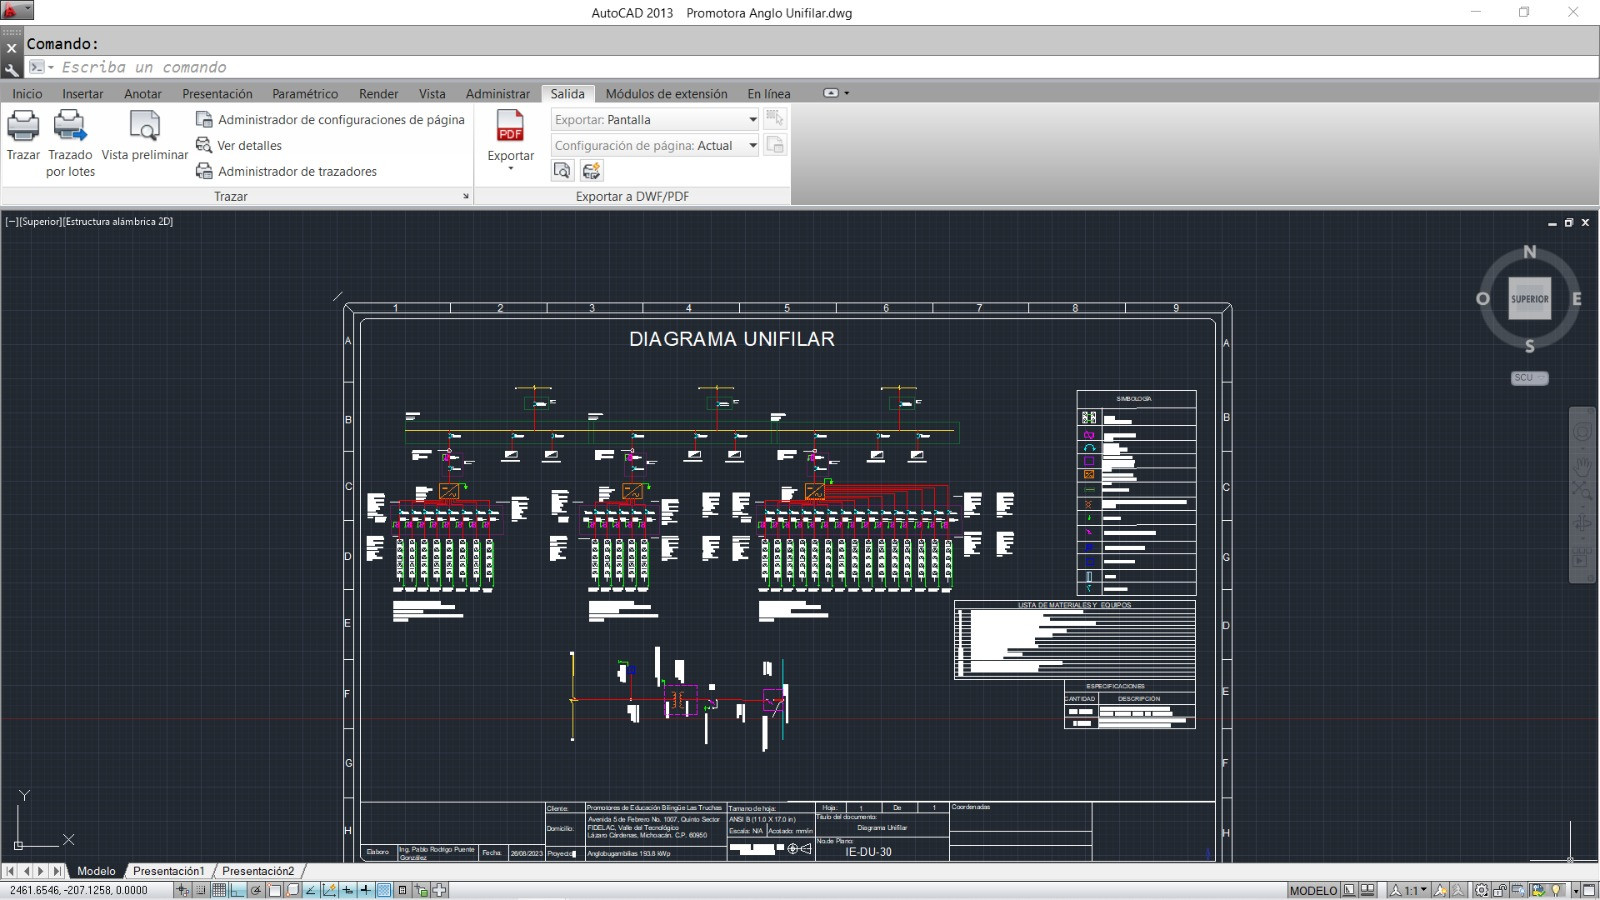
Task: Open the ribbon minimize options dropdown
Action: pos(847,93)
